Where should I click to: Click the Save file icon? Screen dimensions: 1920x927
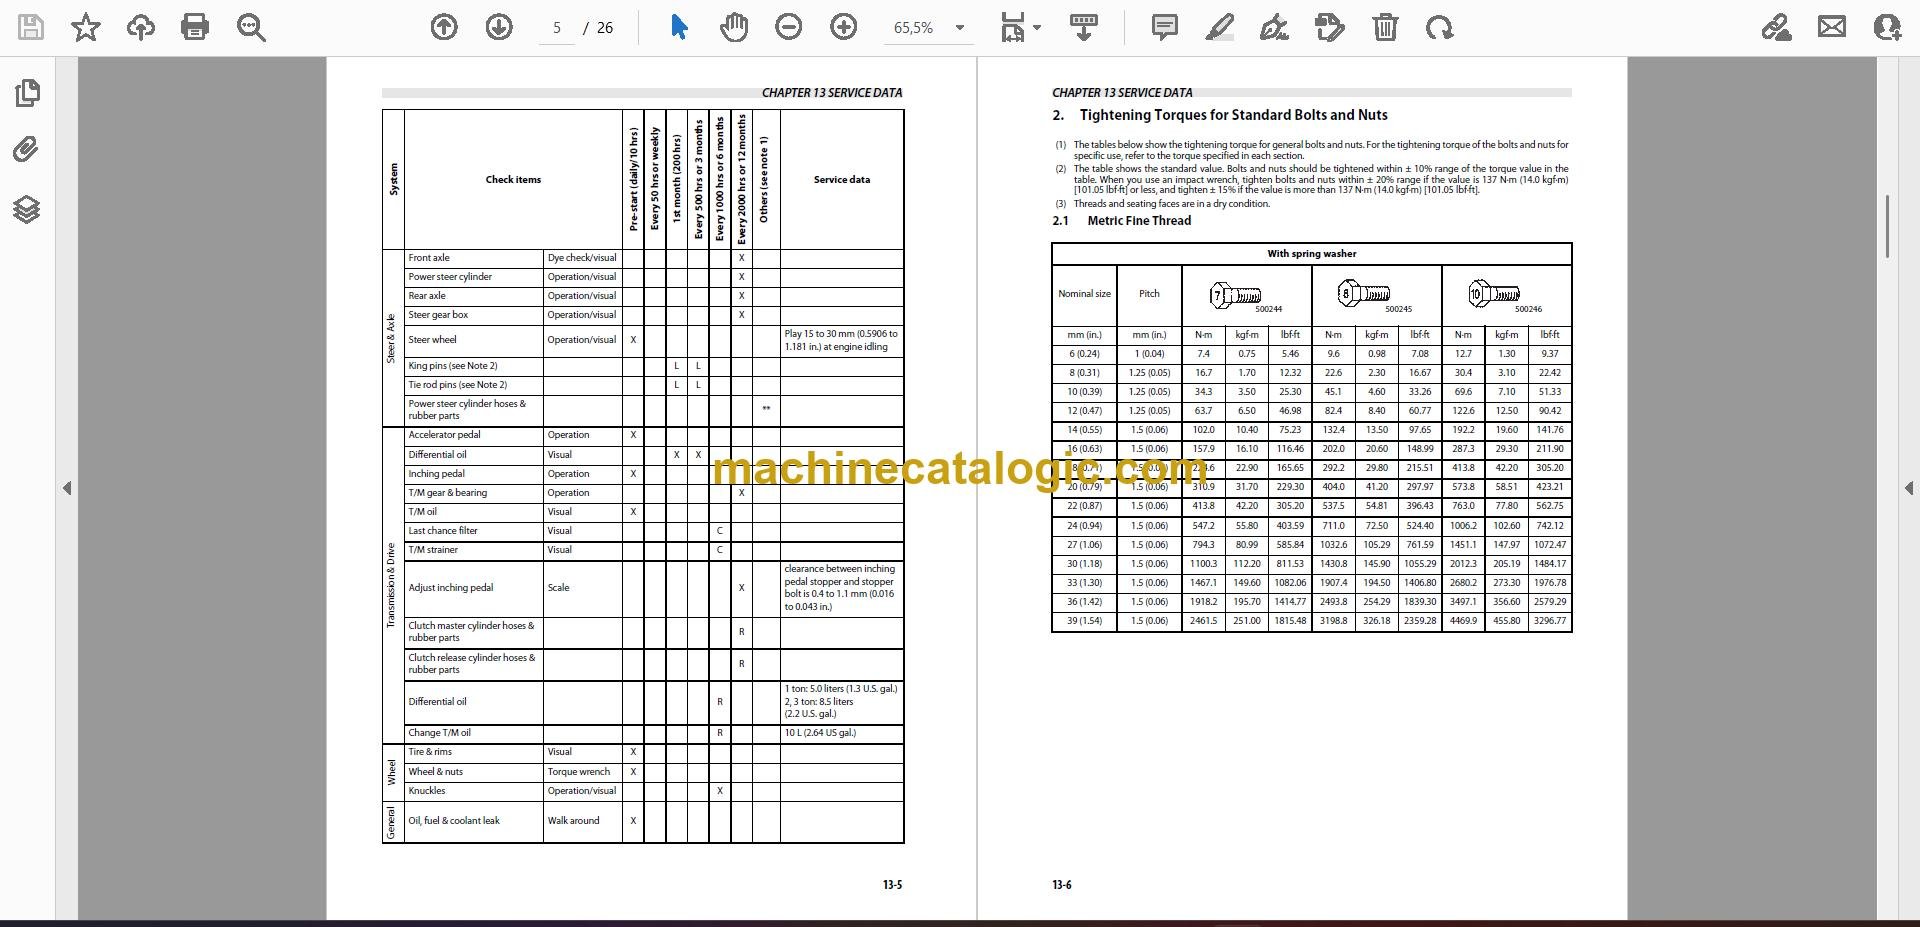[x=31, y=27]
